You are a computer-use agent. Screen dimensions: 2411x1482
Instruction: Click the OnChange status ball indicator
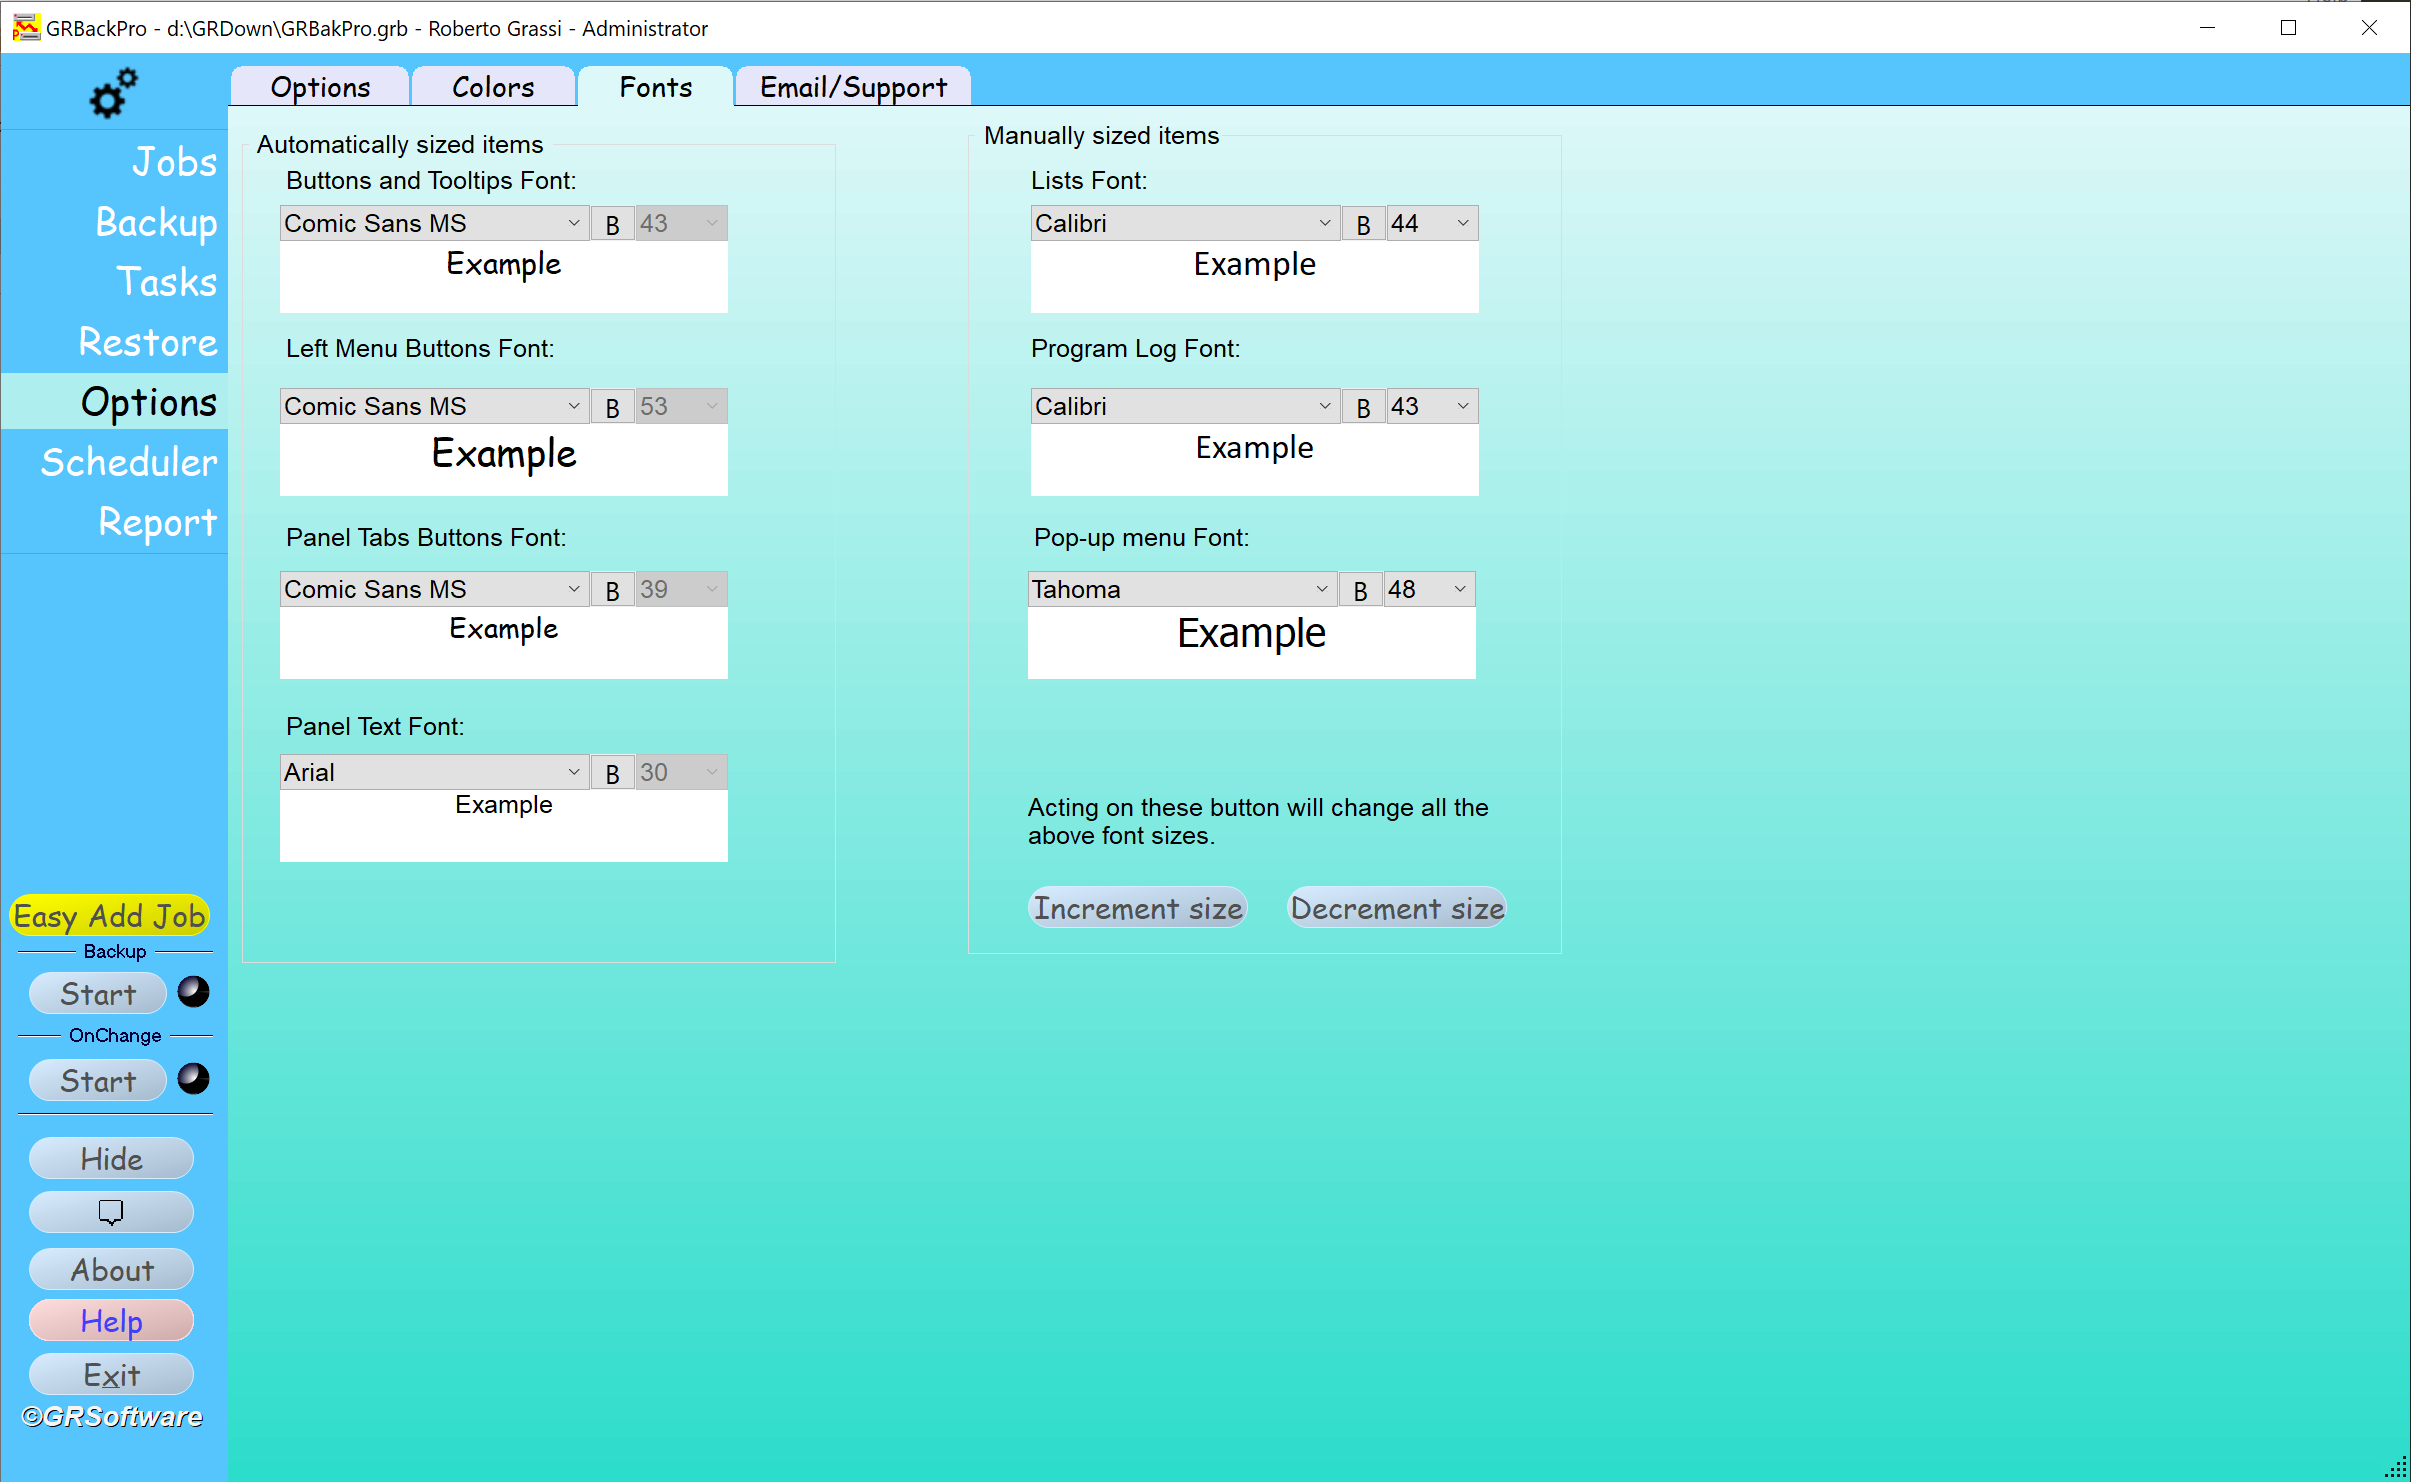[193, 1079]
